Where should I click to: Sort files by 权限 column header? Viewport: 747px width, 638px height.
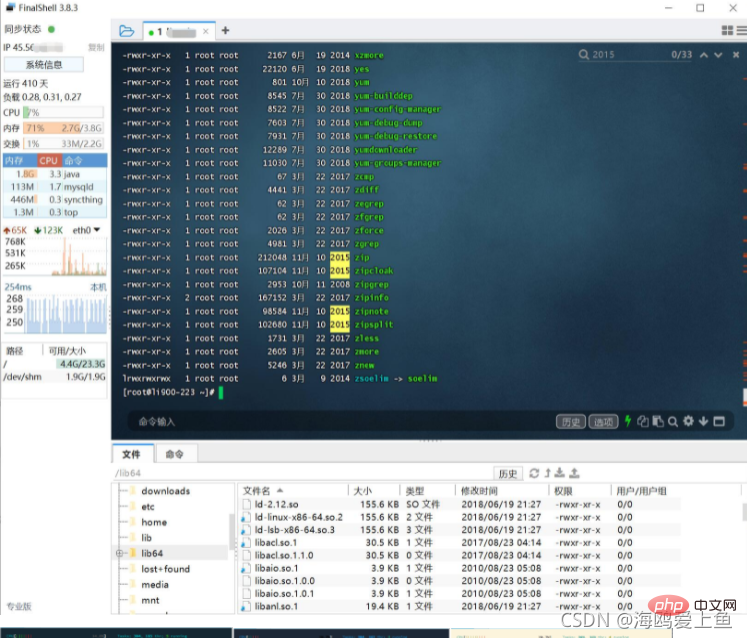(x=580, y=491)
